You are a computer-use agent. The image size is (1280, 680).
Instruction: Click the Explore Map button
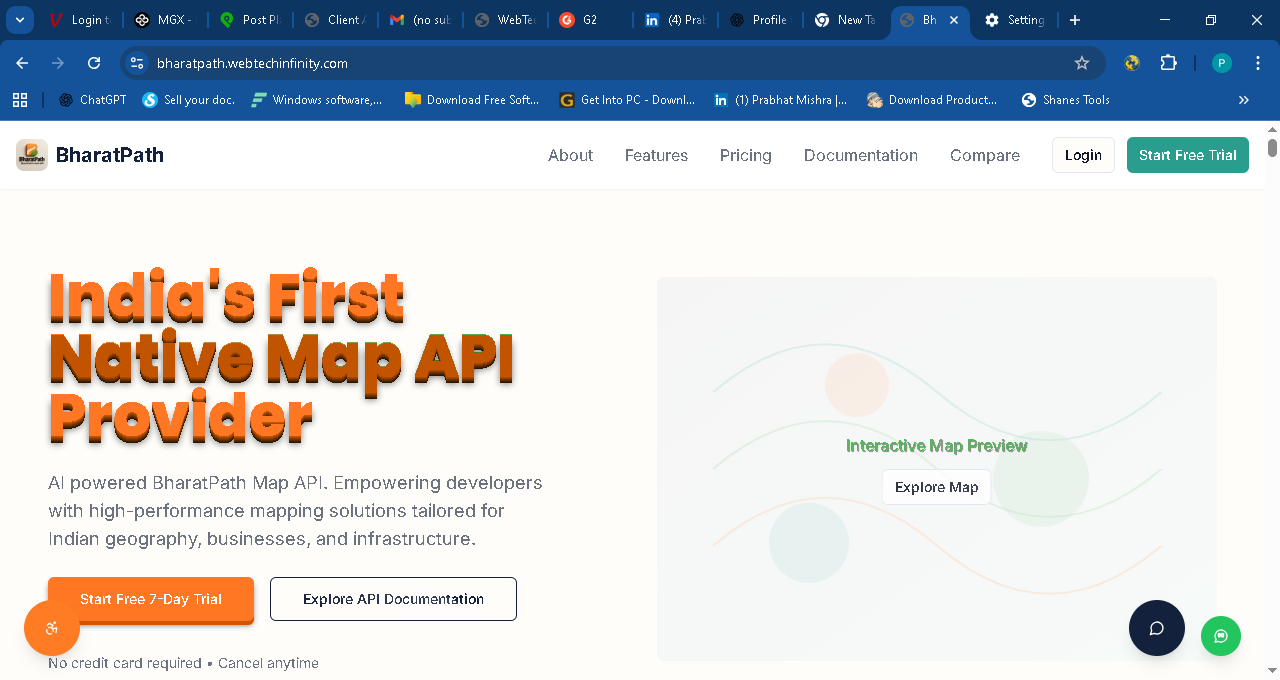[936, 487]
